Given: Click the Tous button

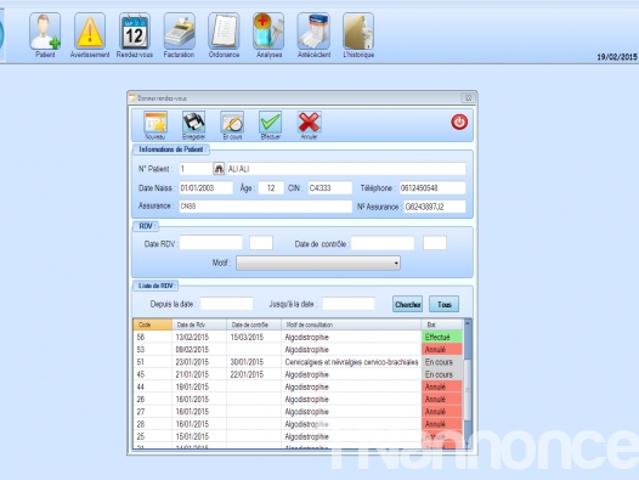Looking at the screenshot, I should 444,304.
